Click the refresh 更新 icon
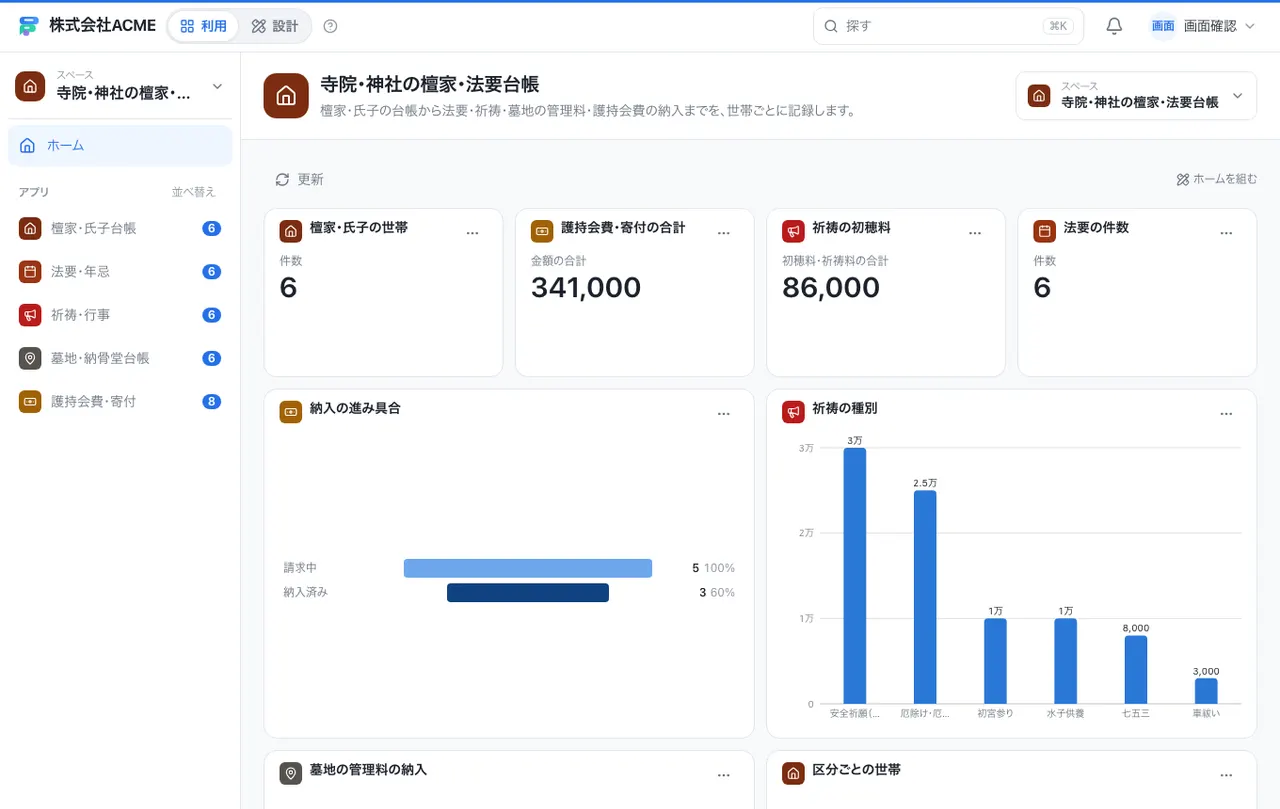The image size is (1280, 809). (x=282, y=179)
